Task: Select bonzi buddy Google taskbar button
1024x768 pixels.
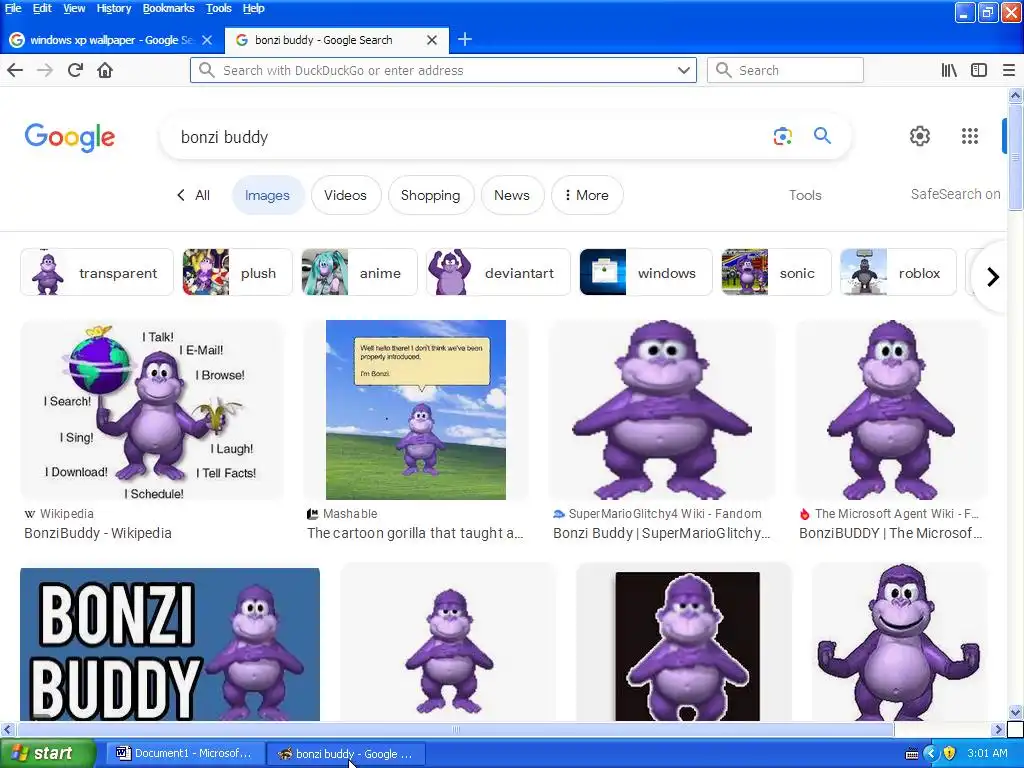Action: (x=345, y=754)
